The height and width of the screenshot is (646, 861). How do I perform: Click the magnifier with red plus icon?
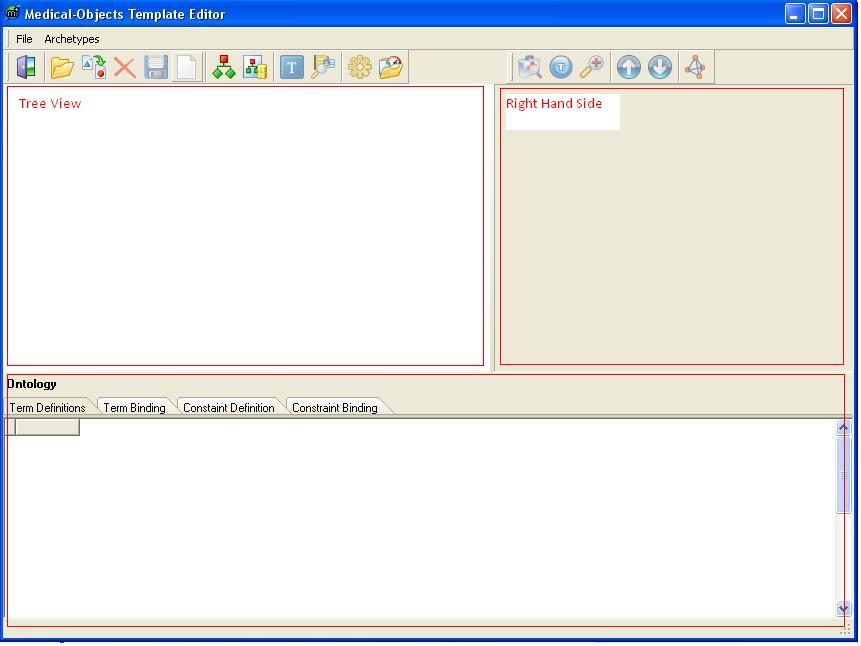pyautogui.click(x=592, y=67)
